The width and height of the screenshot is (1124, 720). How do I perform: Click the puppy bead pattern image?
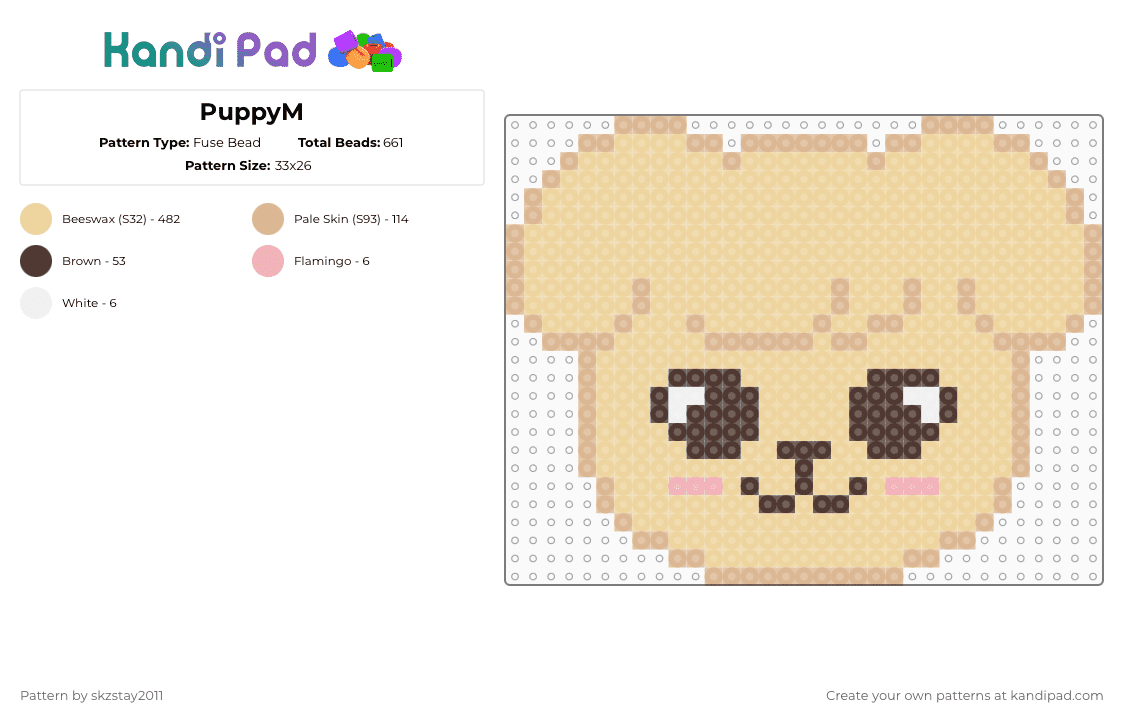804,350
